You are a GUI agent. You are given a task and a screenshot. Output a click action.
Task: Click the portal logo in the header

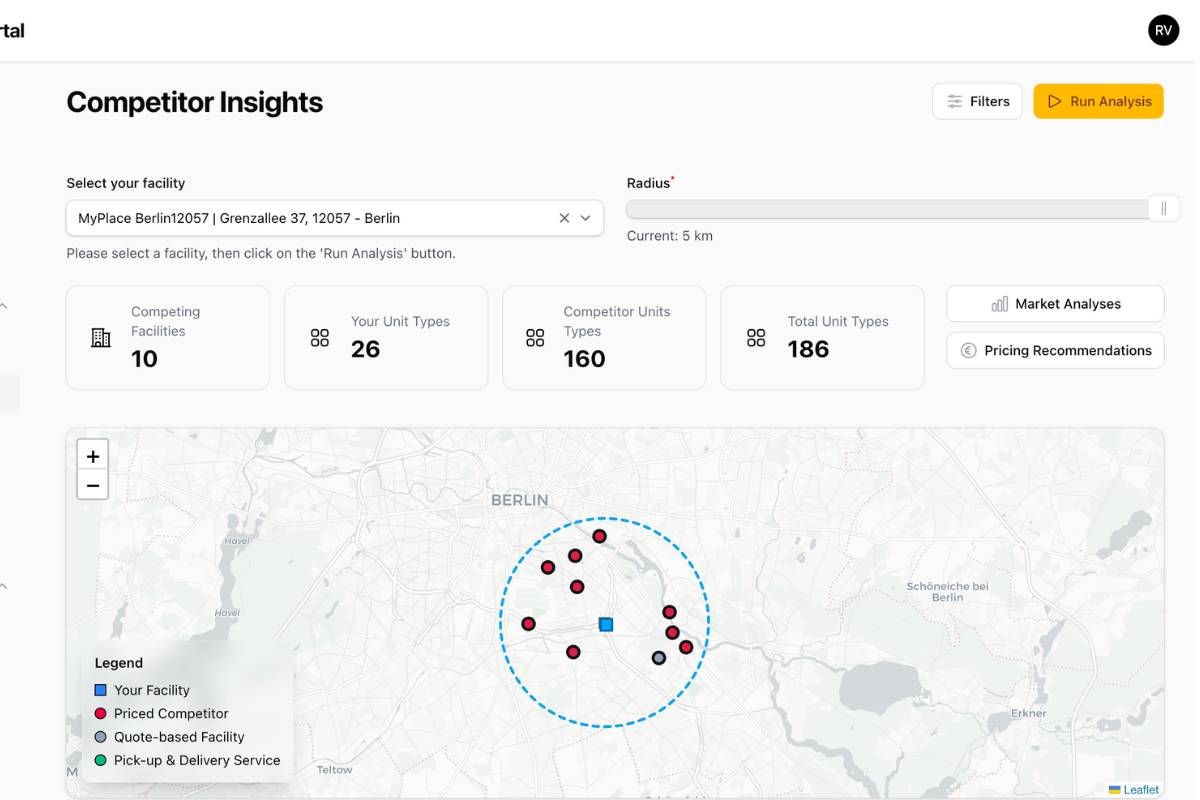coord(12,30)
